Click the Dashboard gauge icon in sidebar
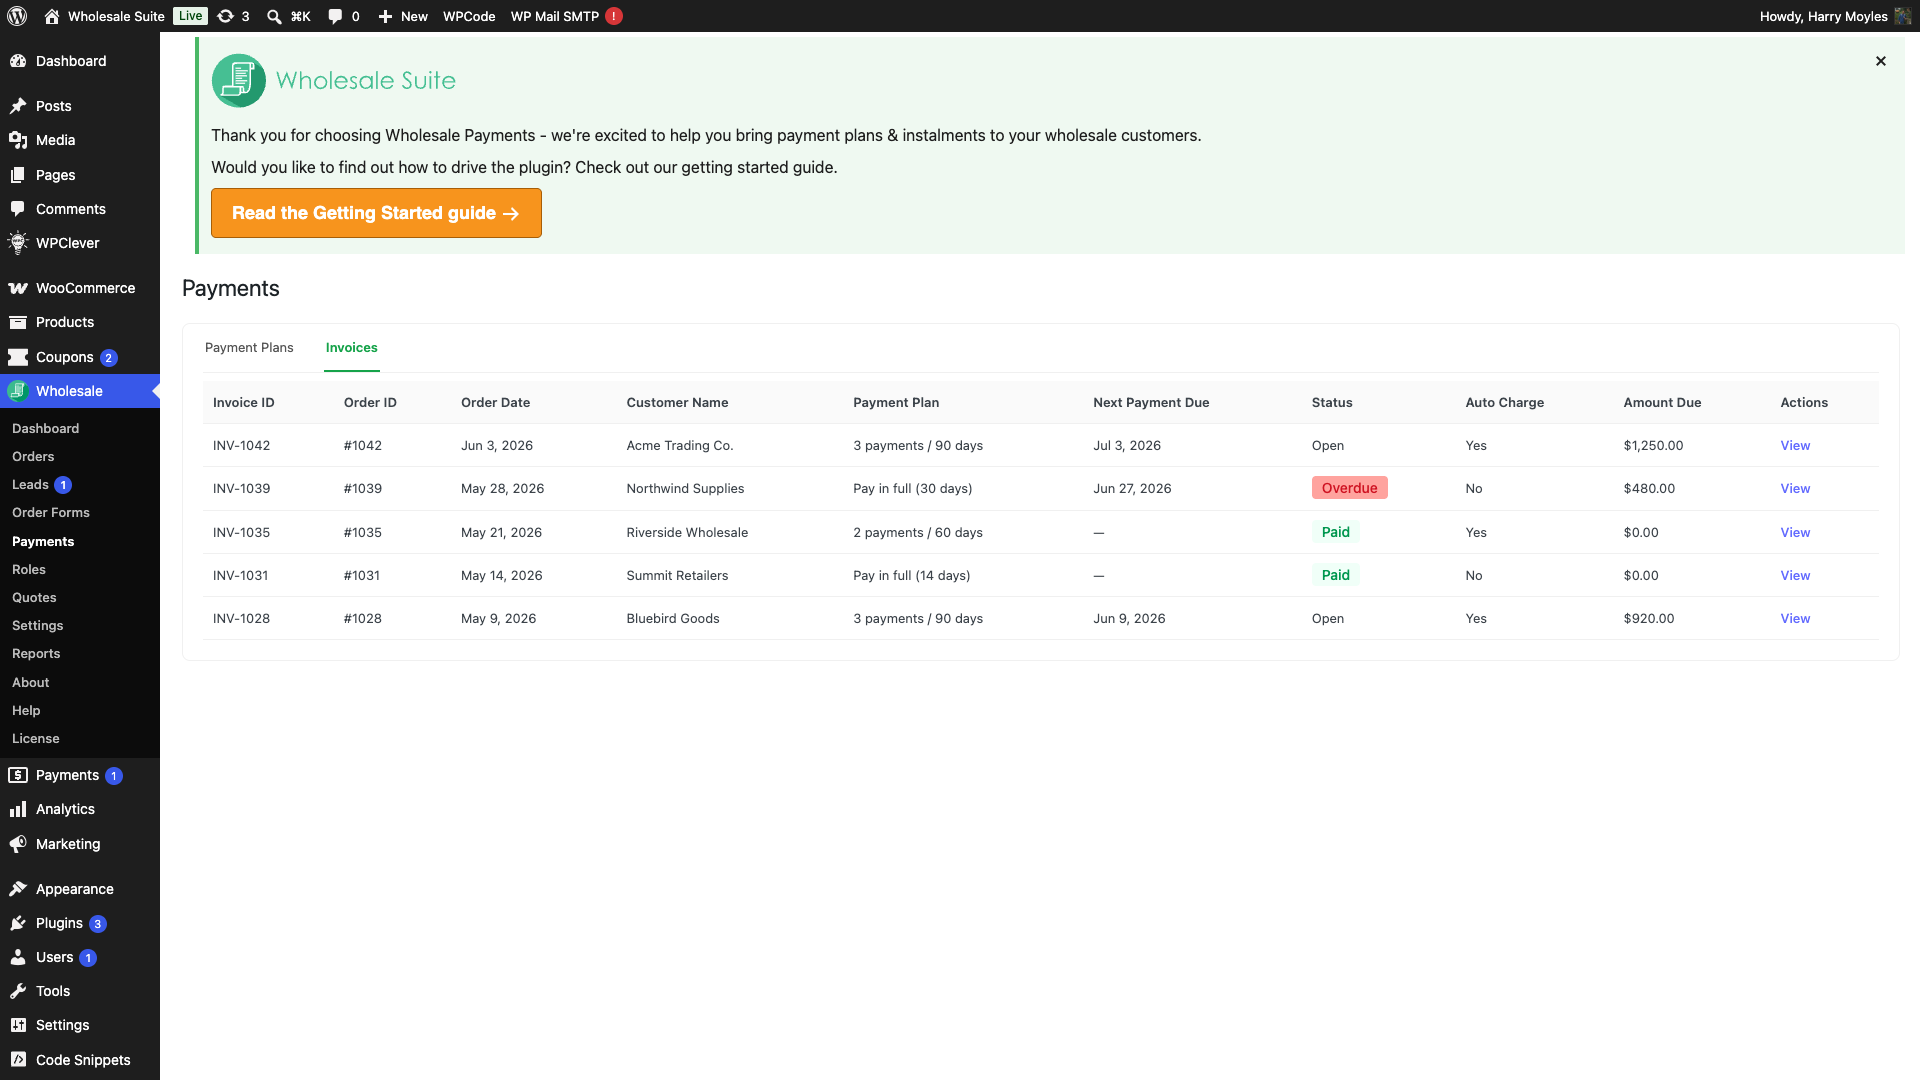This screenshot has height=1080, width=1920. pyautogui.click(x=18, y=61)
